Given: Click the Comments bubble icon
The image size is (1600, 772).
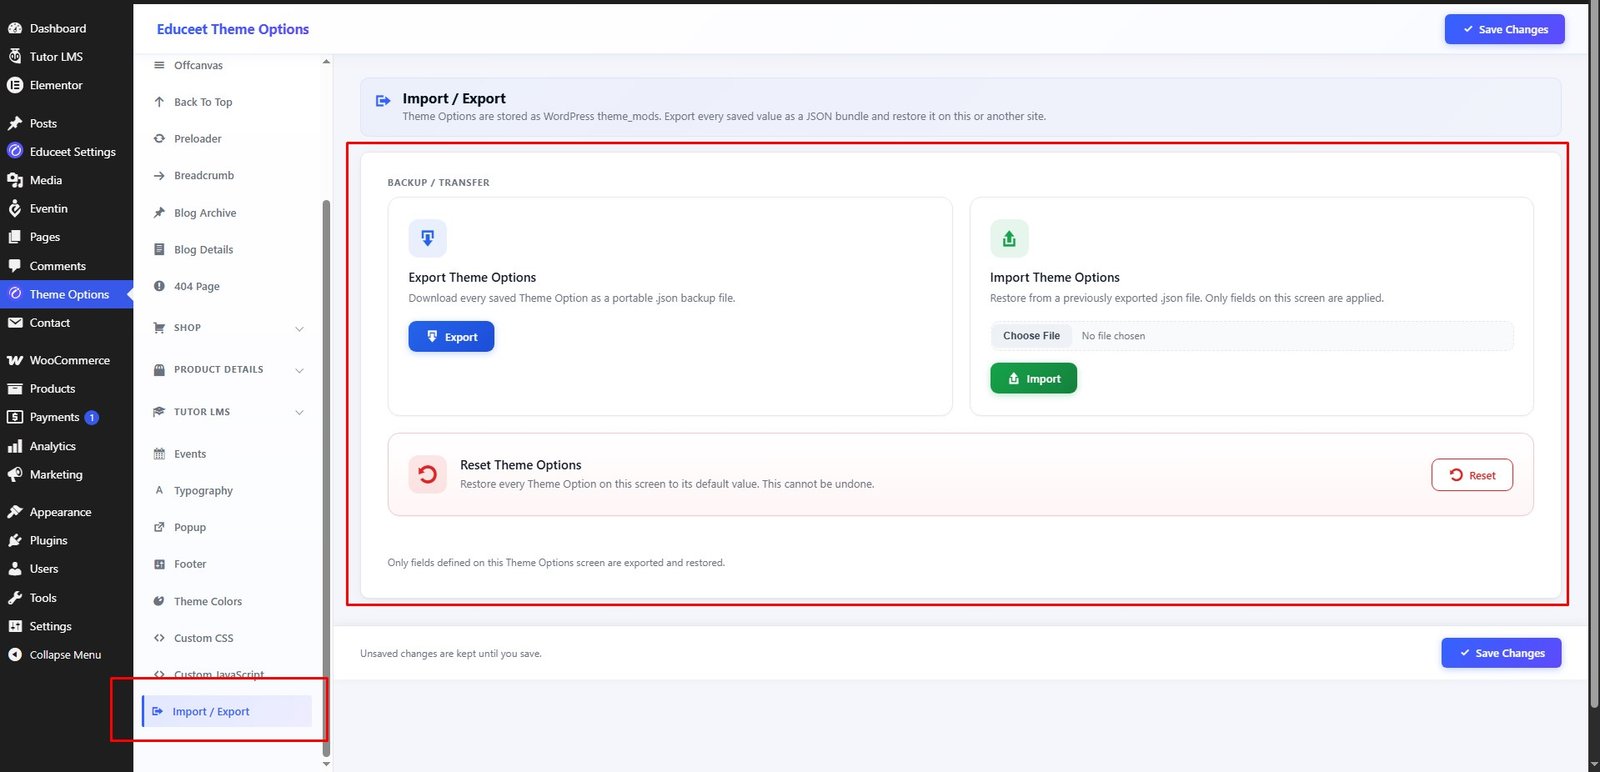Looking at the screenshot, I should 15,266.
